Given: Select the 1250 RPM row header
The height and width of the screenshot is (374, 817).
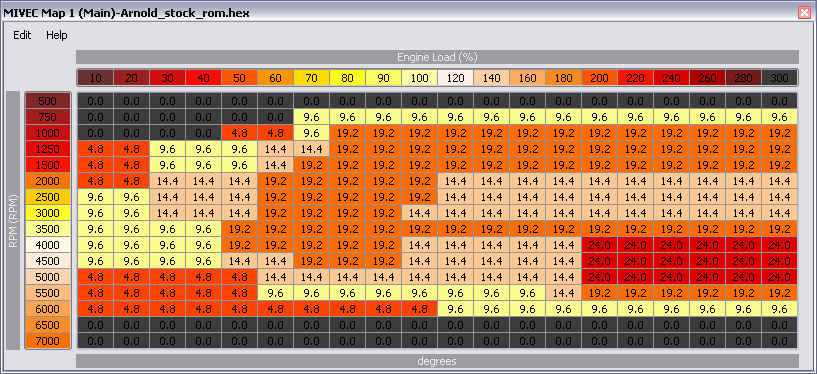Looking at the screenshot, I should click(47, 149).
